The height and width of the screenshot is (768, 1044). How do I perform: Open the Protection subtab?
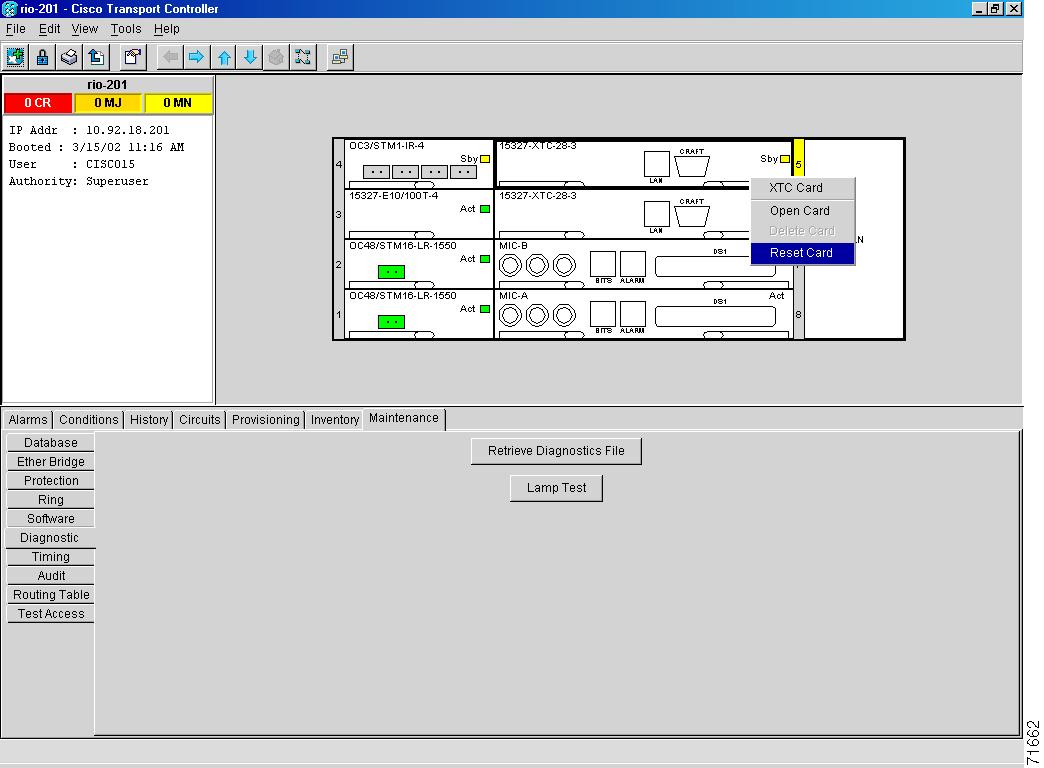[x=51, y=481]
